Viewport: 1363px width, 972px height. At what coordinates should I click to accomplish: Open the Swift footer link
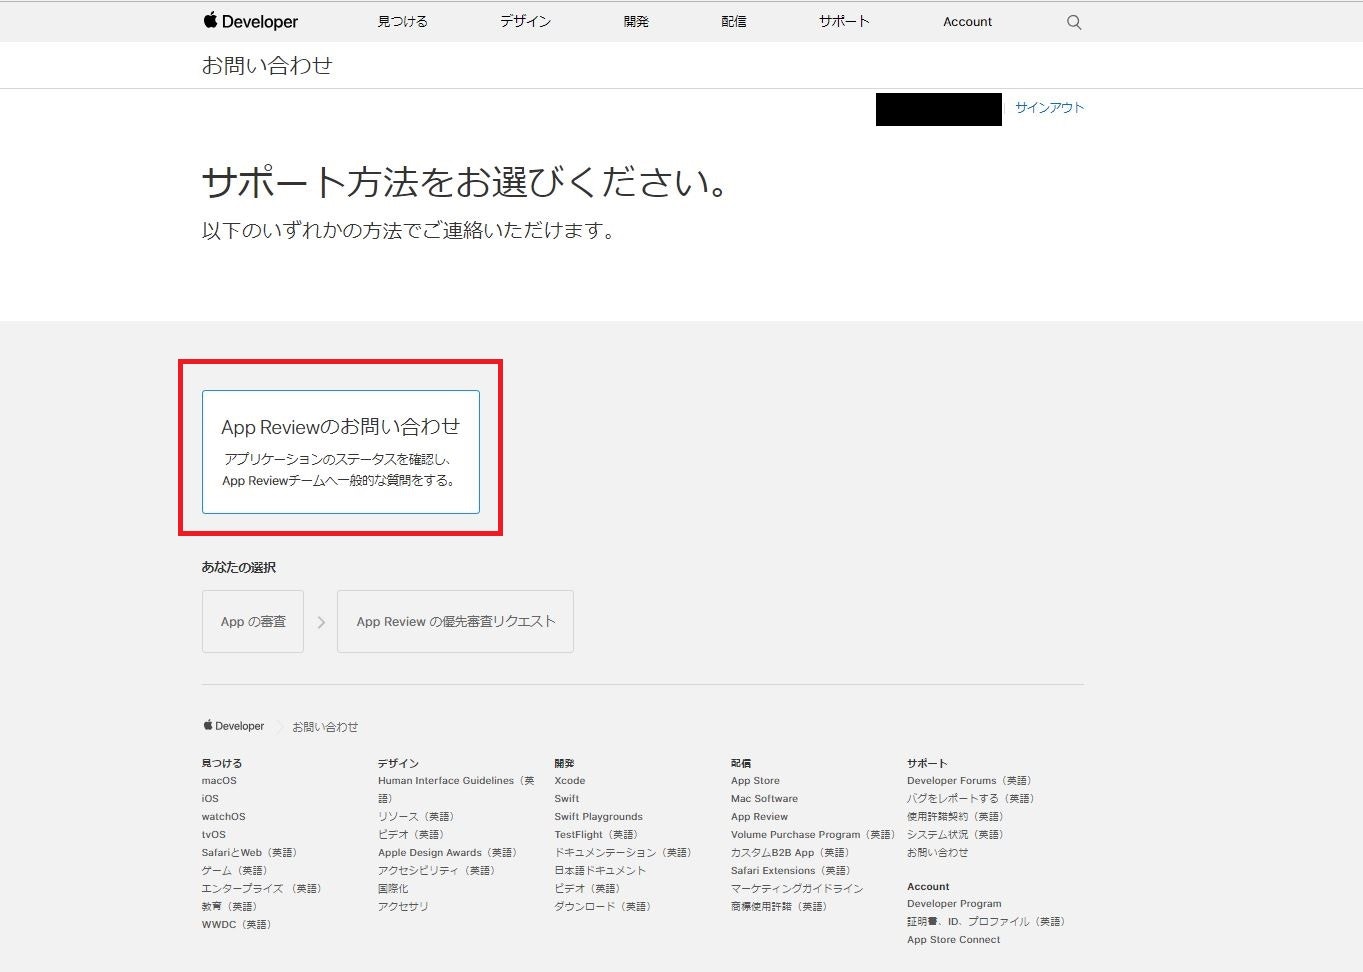click(567, 799)
